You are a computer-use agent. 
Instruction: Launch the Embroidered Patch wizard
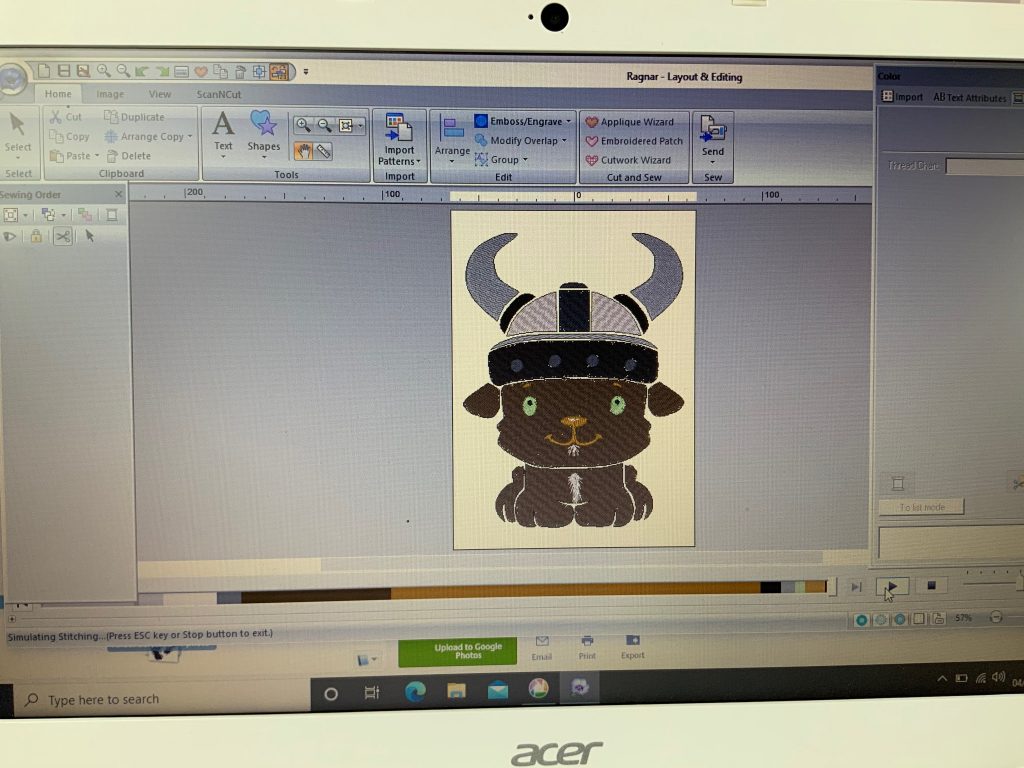[634, 140]
